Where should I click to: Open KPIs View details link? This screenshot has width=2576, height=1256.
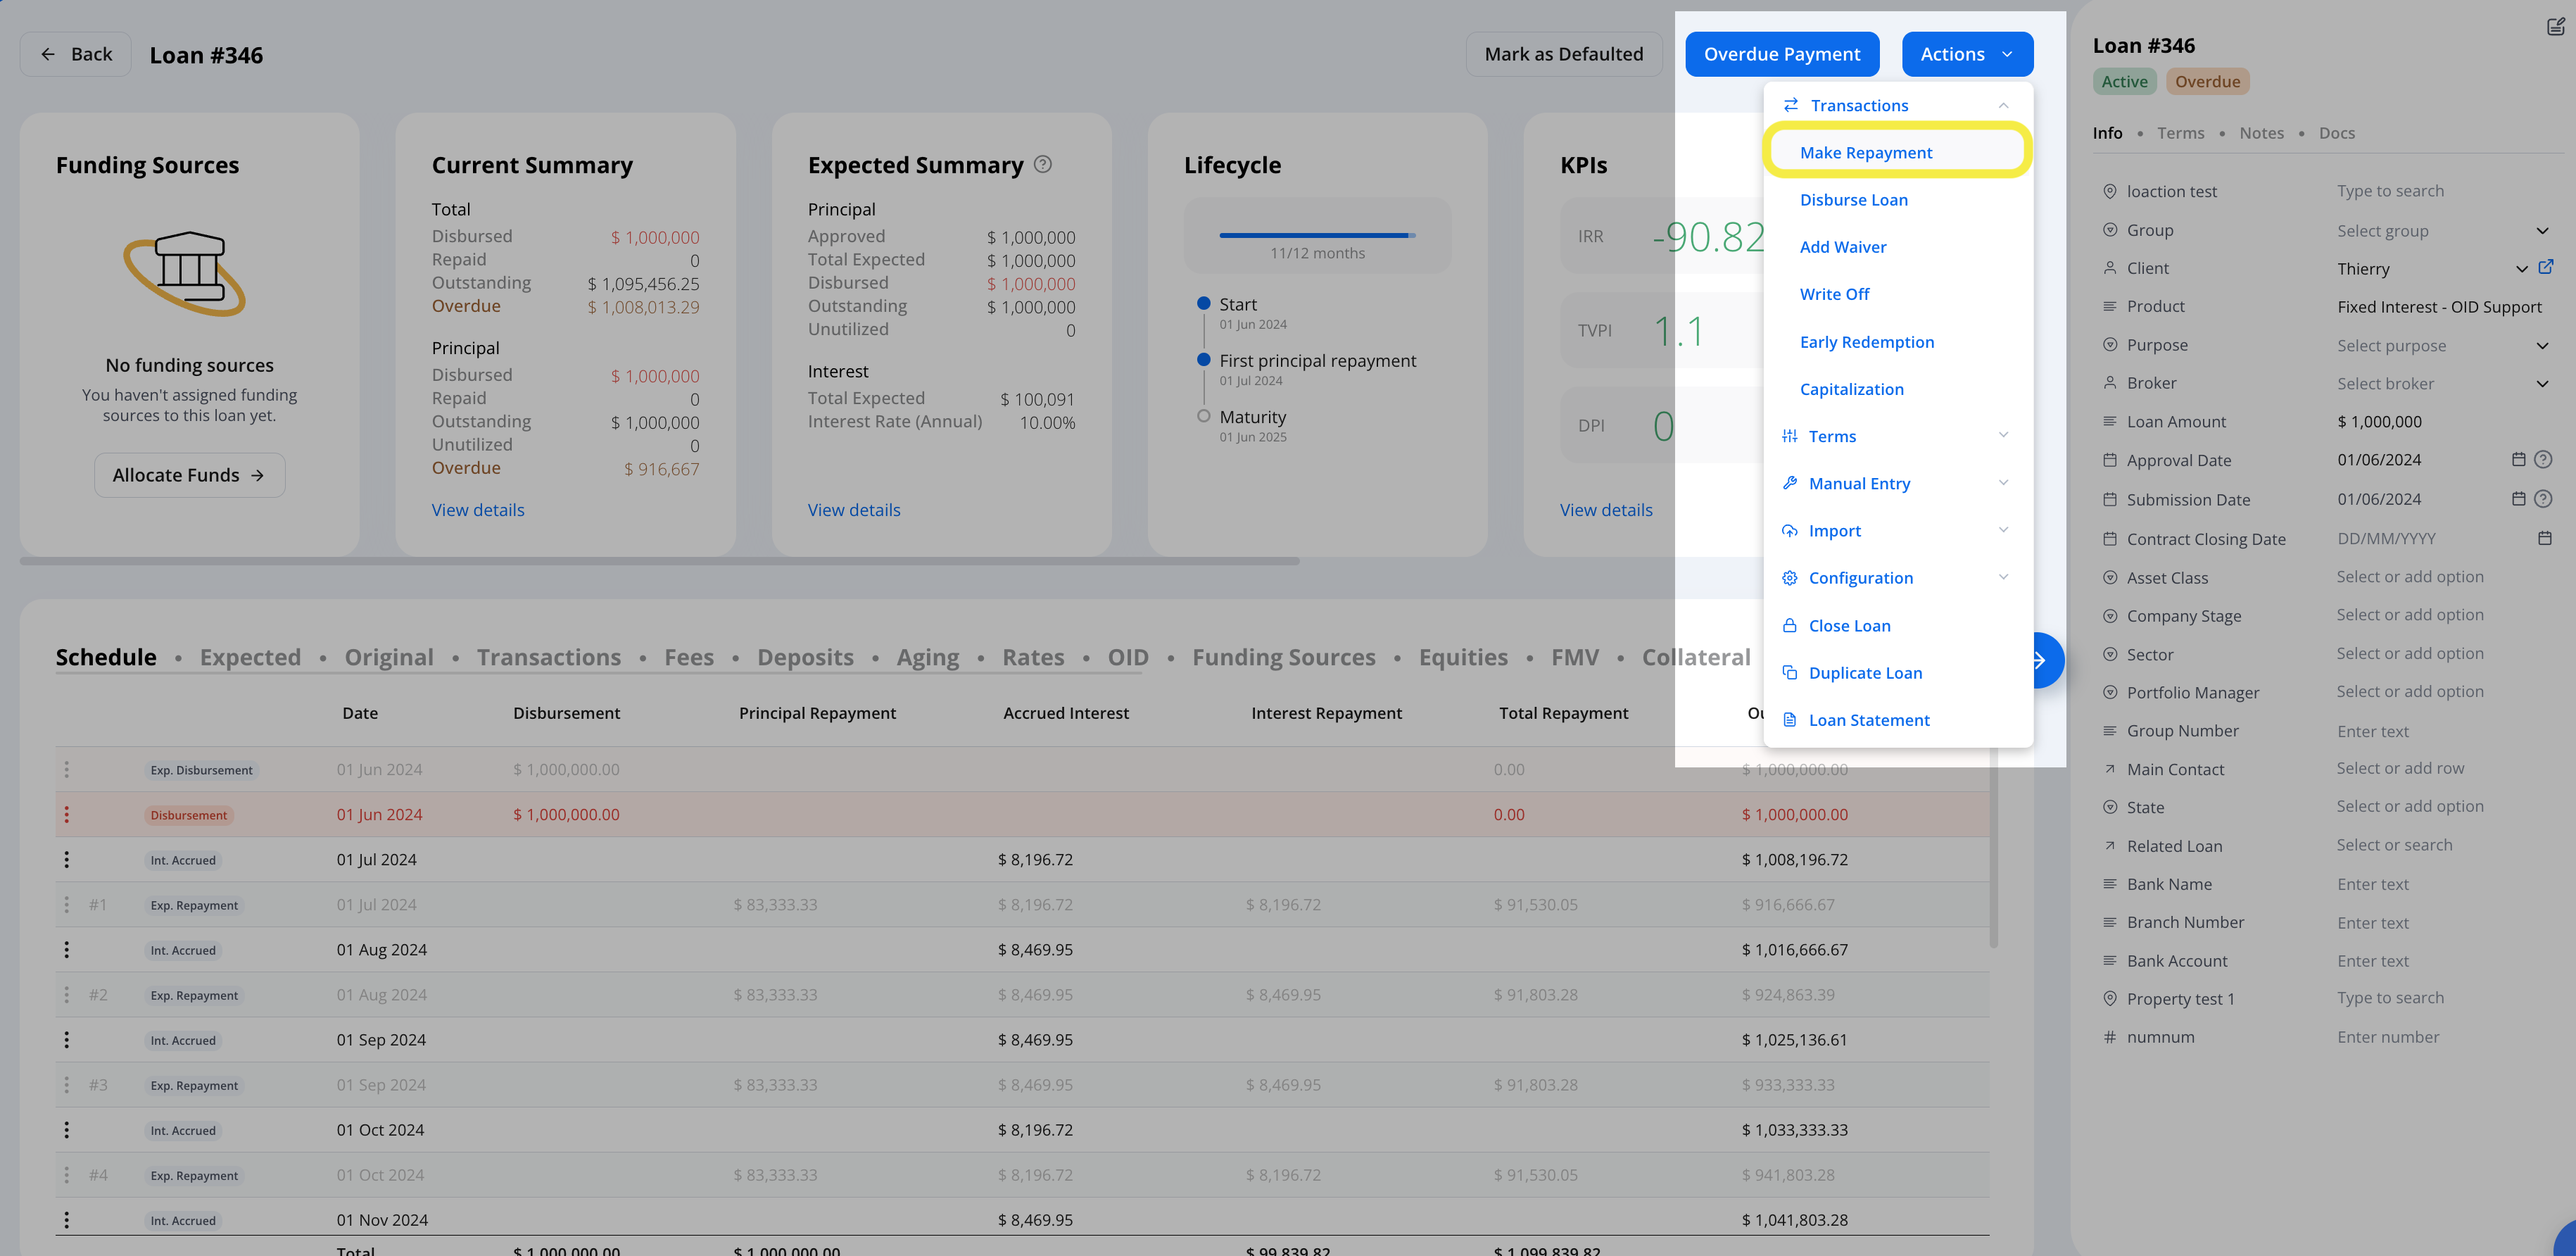[1605, 510]
